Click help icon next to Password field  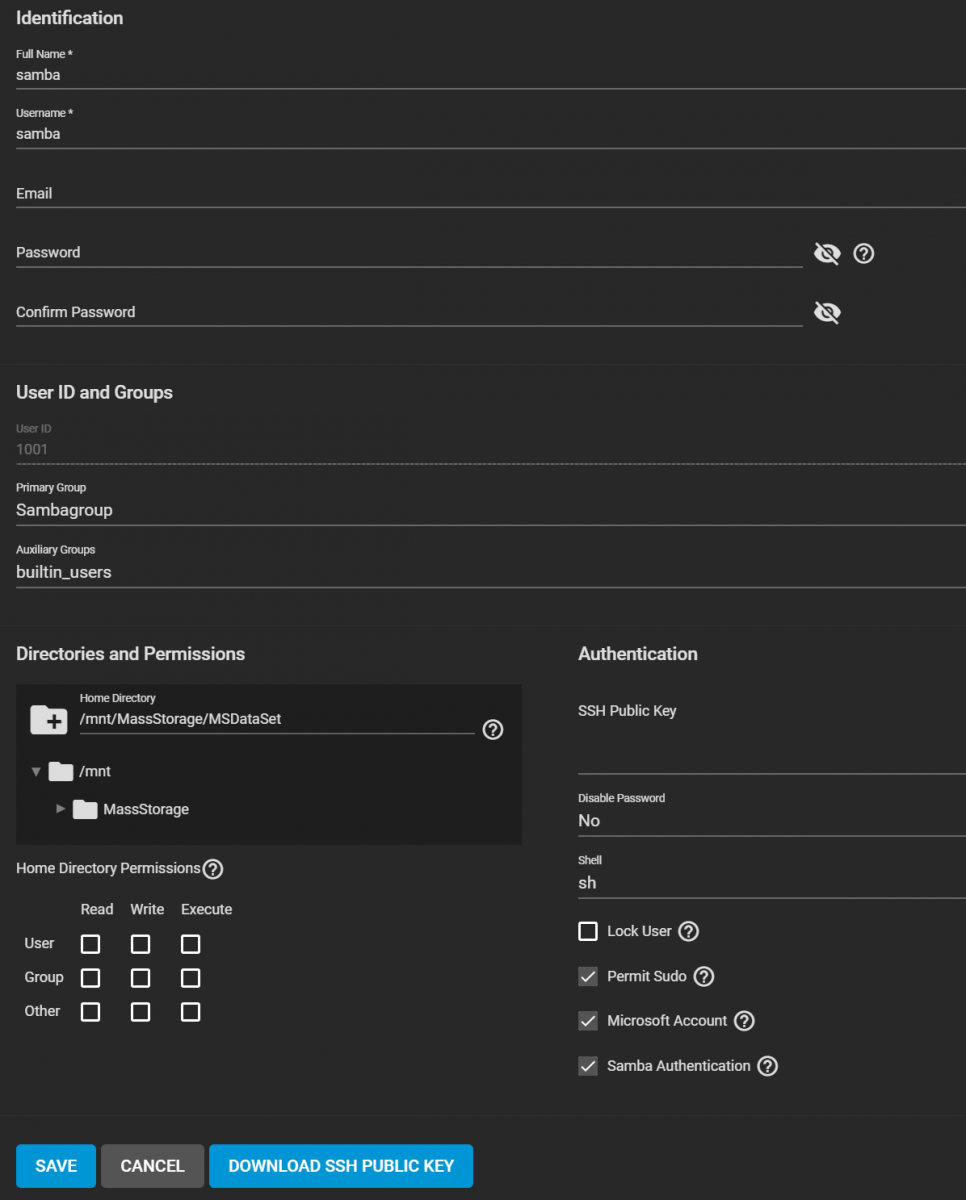(x=864, y=254)
